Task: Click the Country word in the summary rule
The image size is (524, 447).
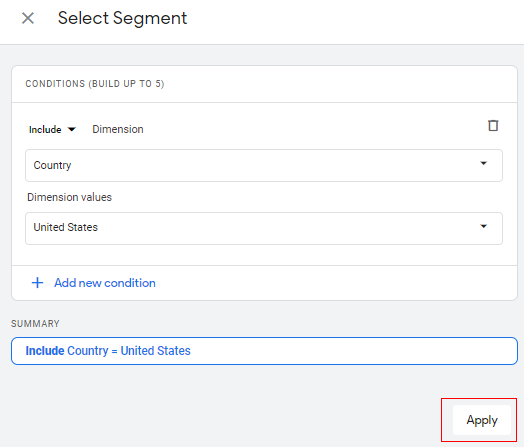Action: pyautogui.click(x=88, y=351)
